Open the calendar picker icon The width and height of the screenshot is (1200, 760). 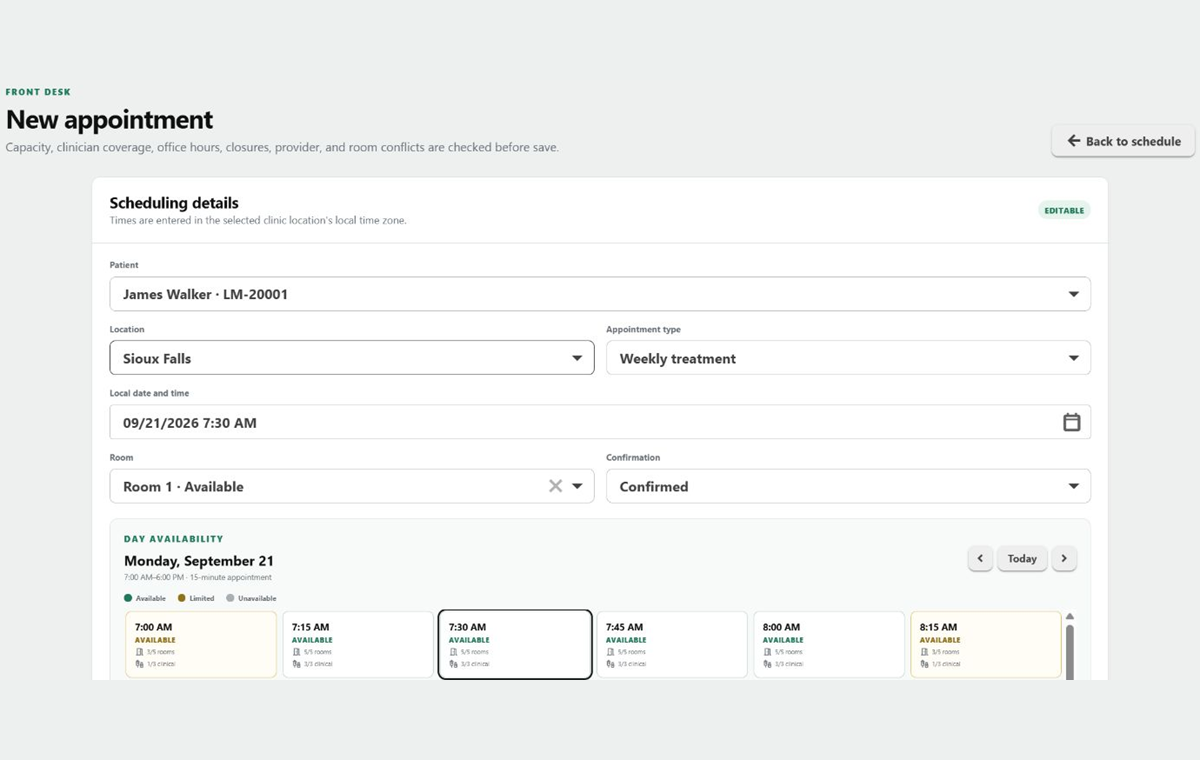point(1071,422)
